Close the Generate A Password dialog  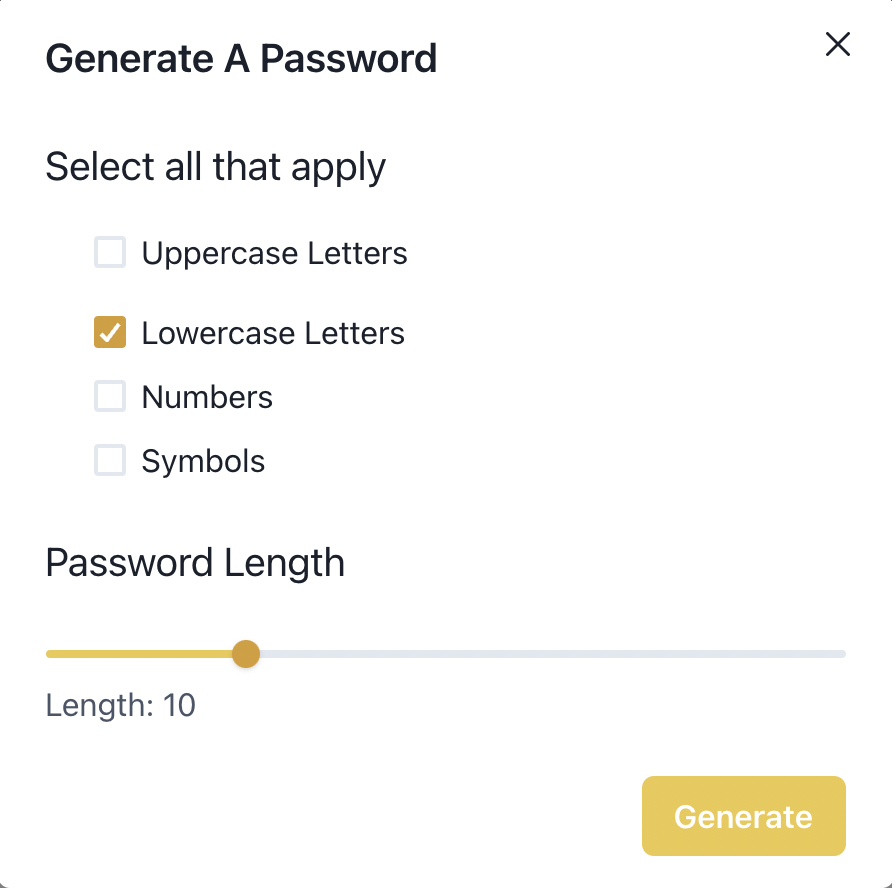(837, 44)
